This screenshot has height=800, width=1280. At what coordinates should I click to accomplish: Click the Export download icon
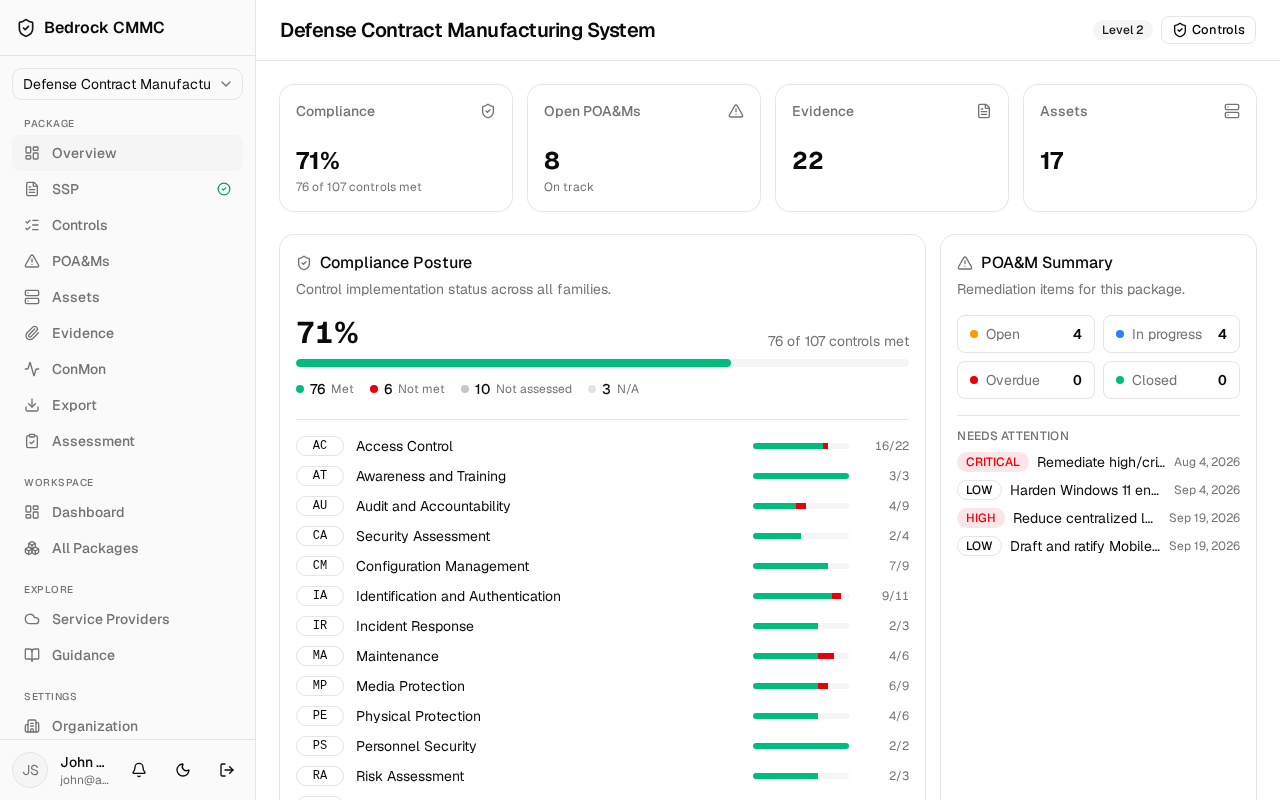tap(32, 405)
